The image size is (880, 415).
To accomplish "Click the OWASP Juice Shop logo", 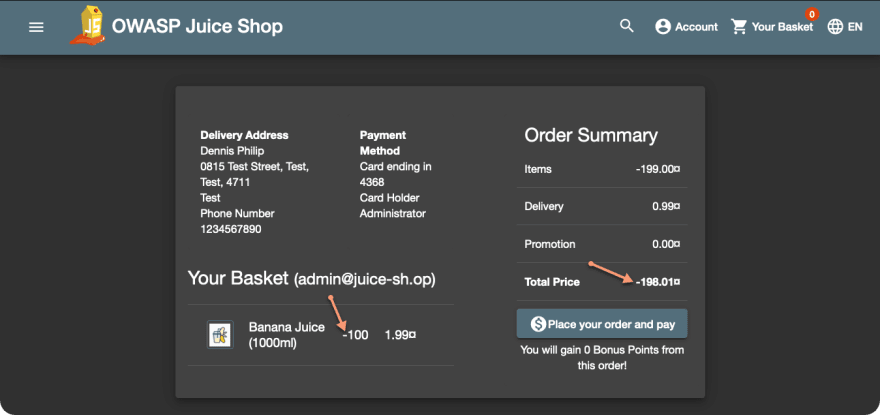I will [89, 25].
